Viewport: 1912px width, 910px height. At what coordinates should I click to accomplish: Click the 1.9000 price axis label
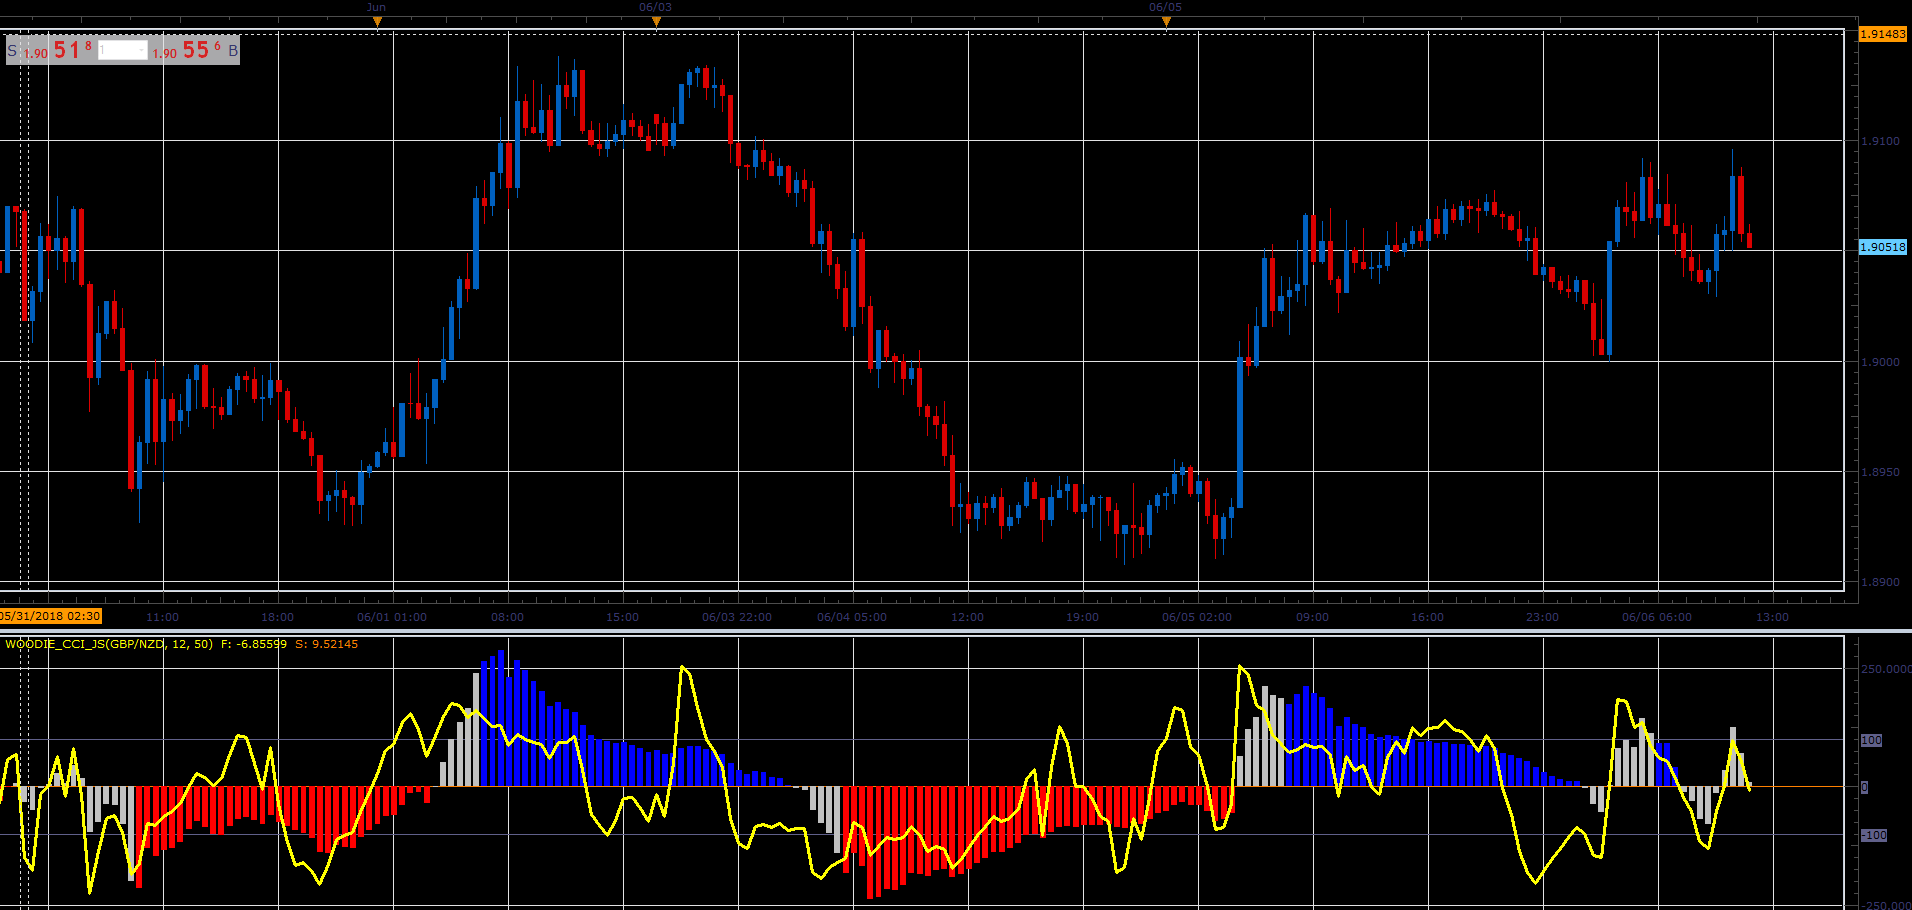[1880, 362]
